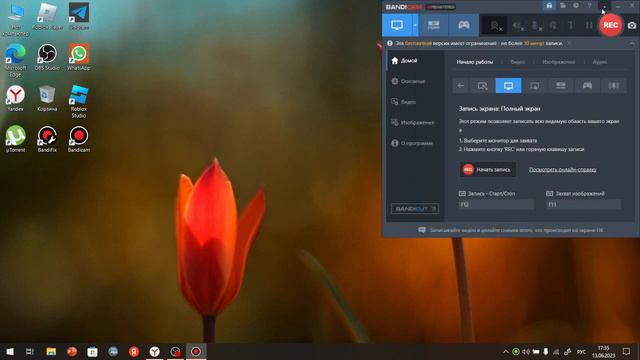Open Telegram desktop shortcut
640x360 pixels.
79,17
